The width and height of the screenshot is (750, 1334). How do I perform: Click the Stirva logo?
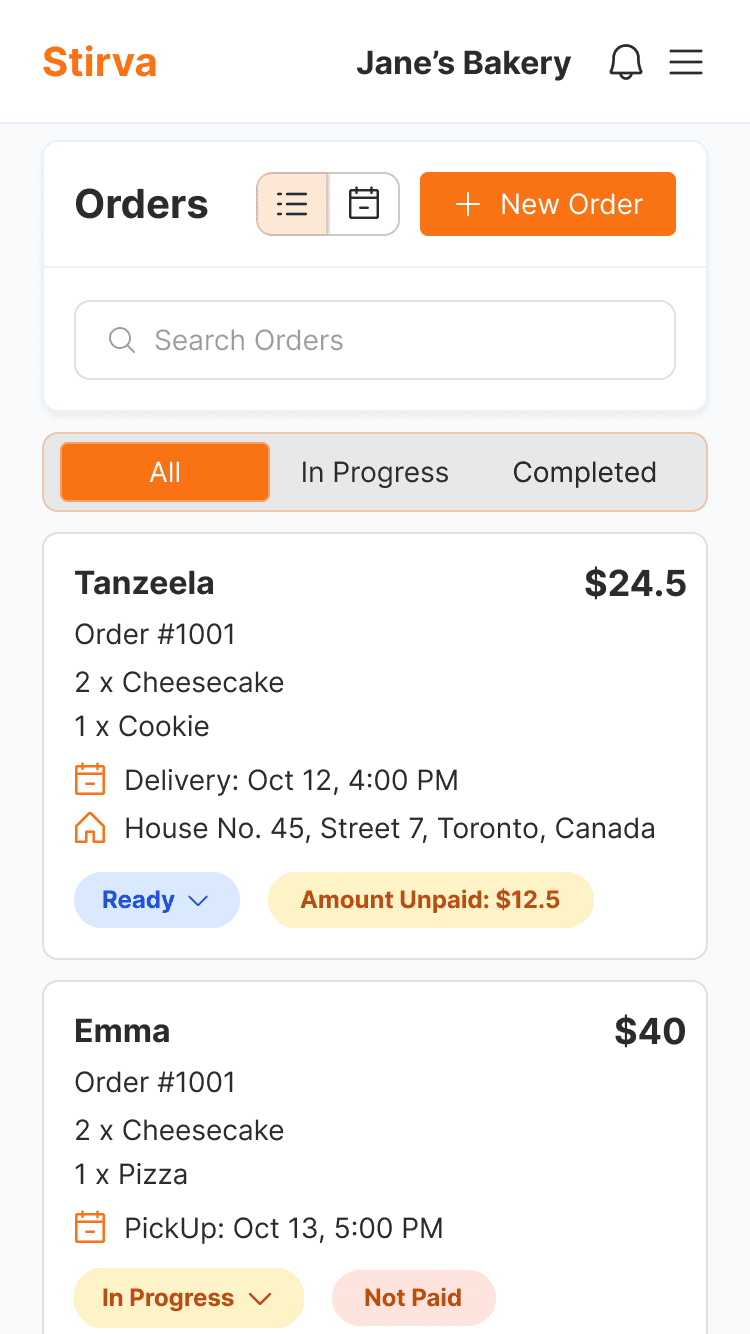tap(100, 62)
